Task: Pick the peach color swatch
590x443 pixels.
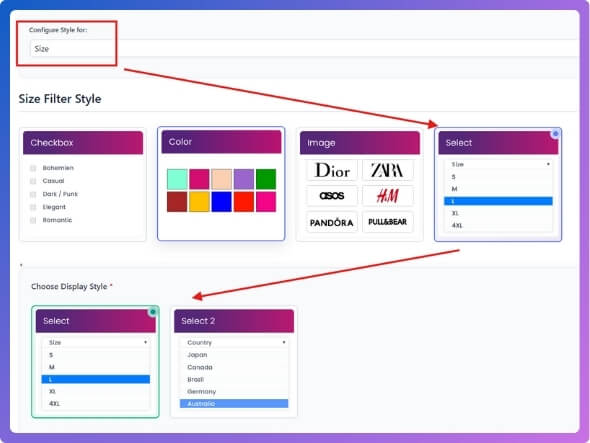Action: tap(222, 179)
